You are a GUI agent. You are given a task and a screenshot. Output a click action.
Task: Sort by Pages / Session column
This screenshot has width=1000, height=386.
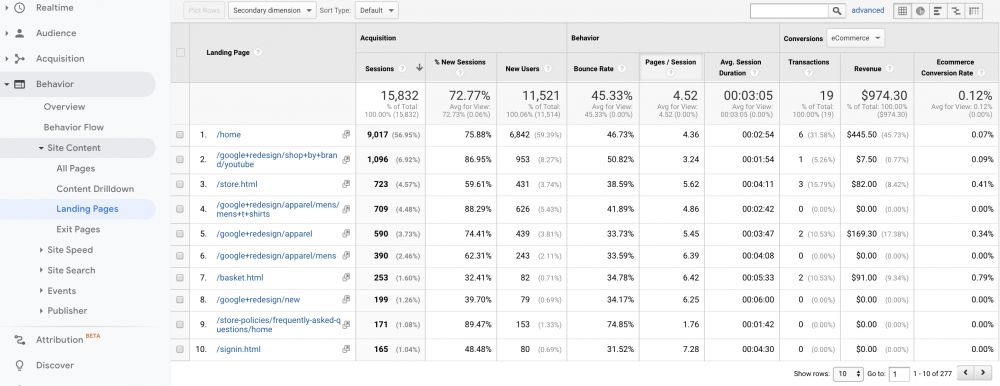click(x=670, y=63)
